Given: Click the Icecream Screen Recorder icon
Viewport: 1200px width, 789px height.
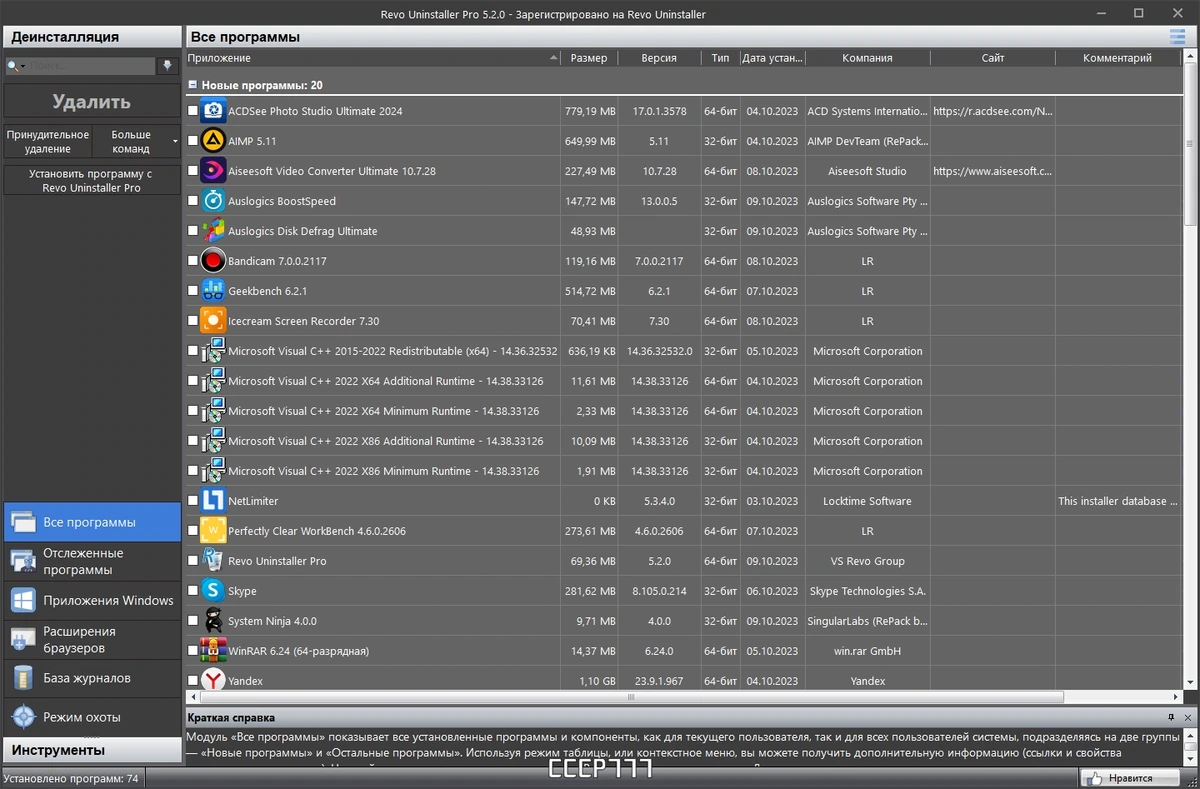Looking at the screenshot, I should (213, 321).
